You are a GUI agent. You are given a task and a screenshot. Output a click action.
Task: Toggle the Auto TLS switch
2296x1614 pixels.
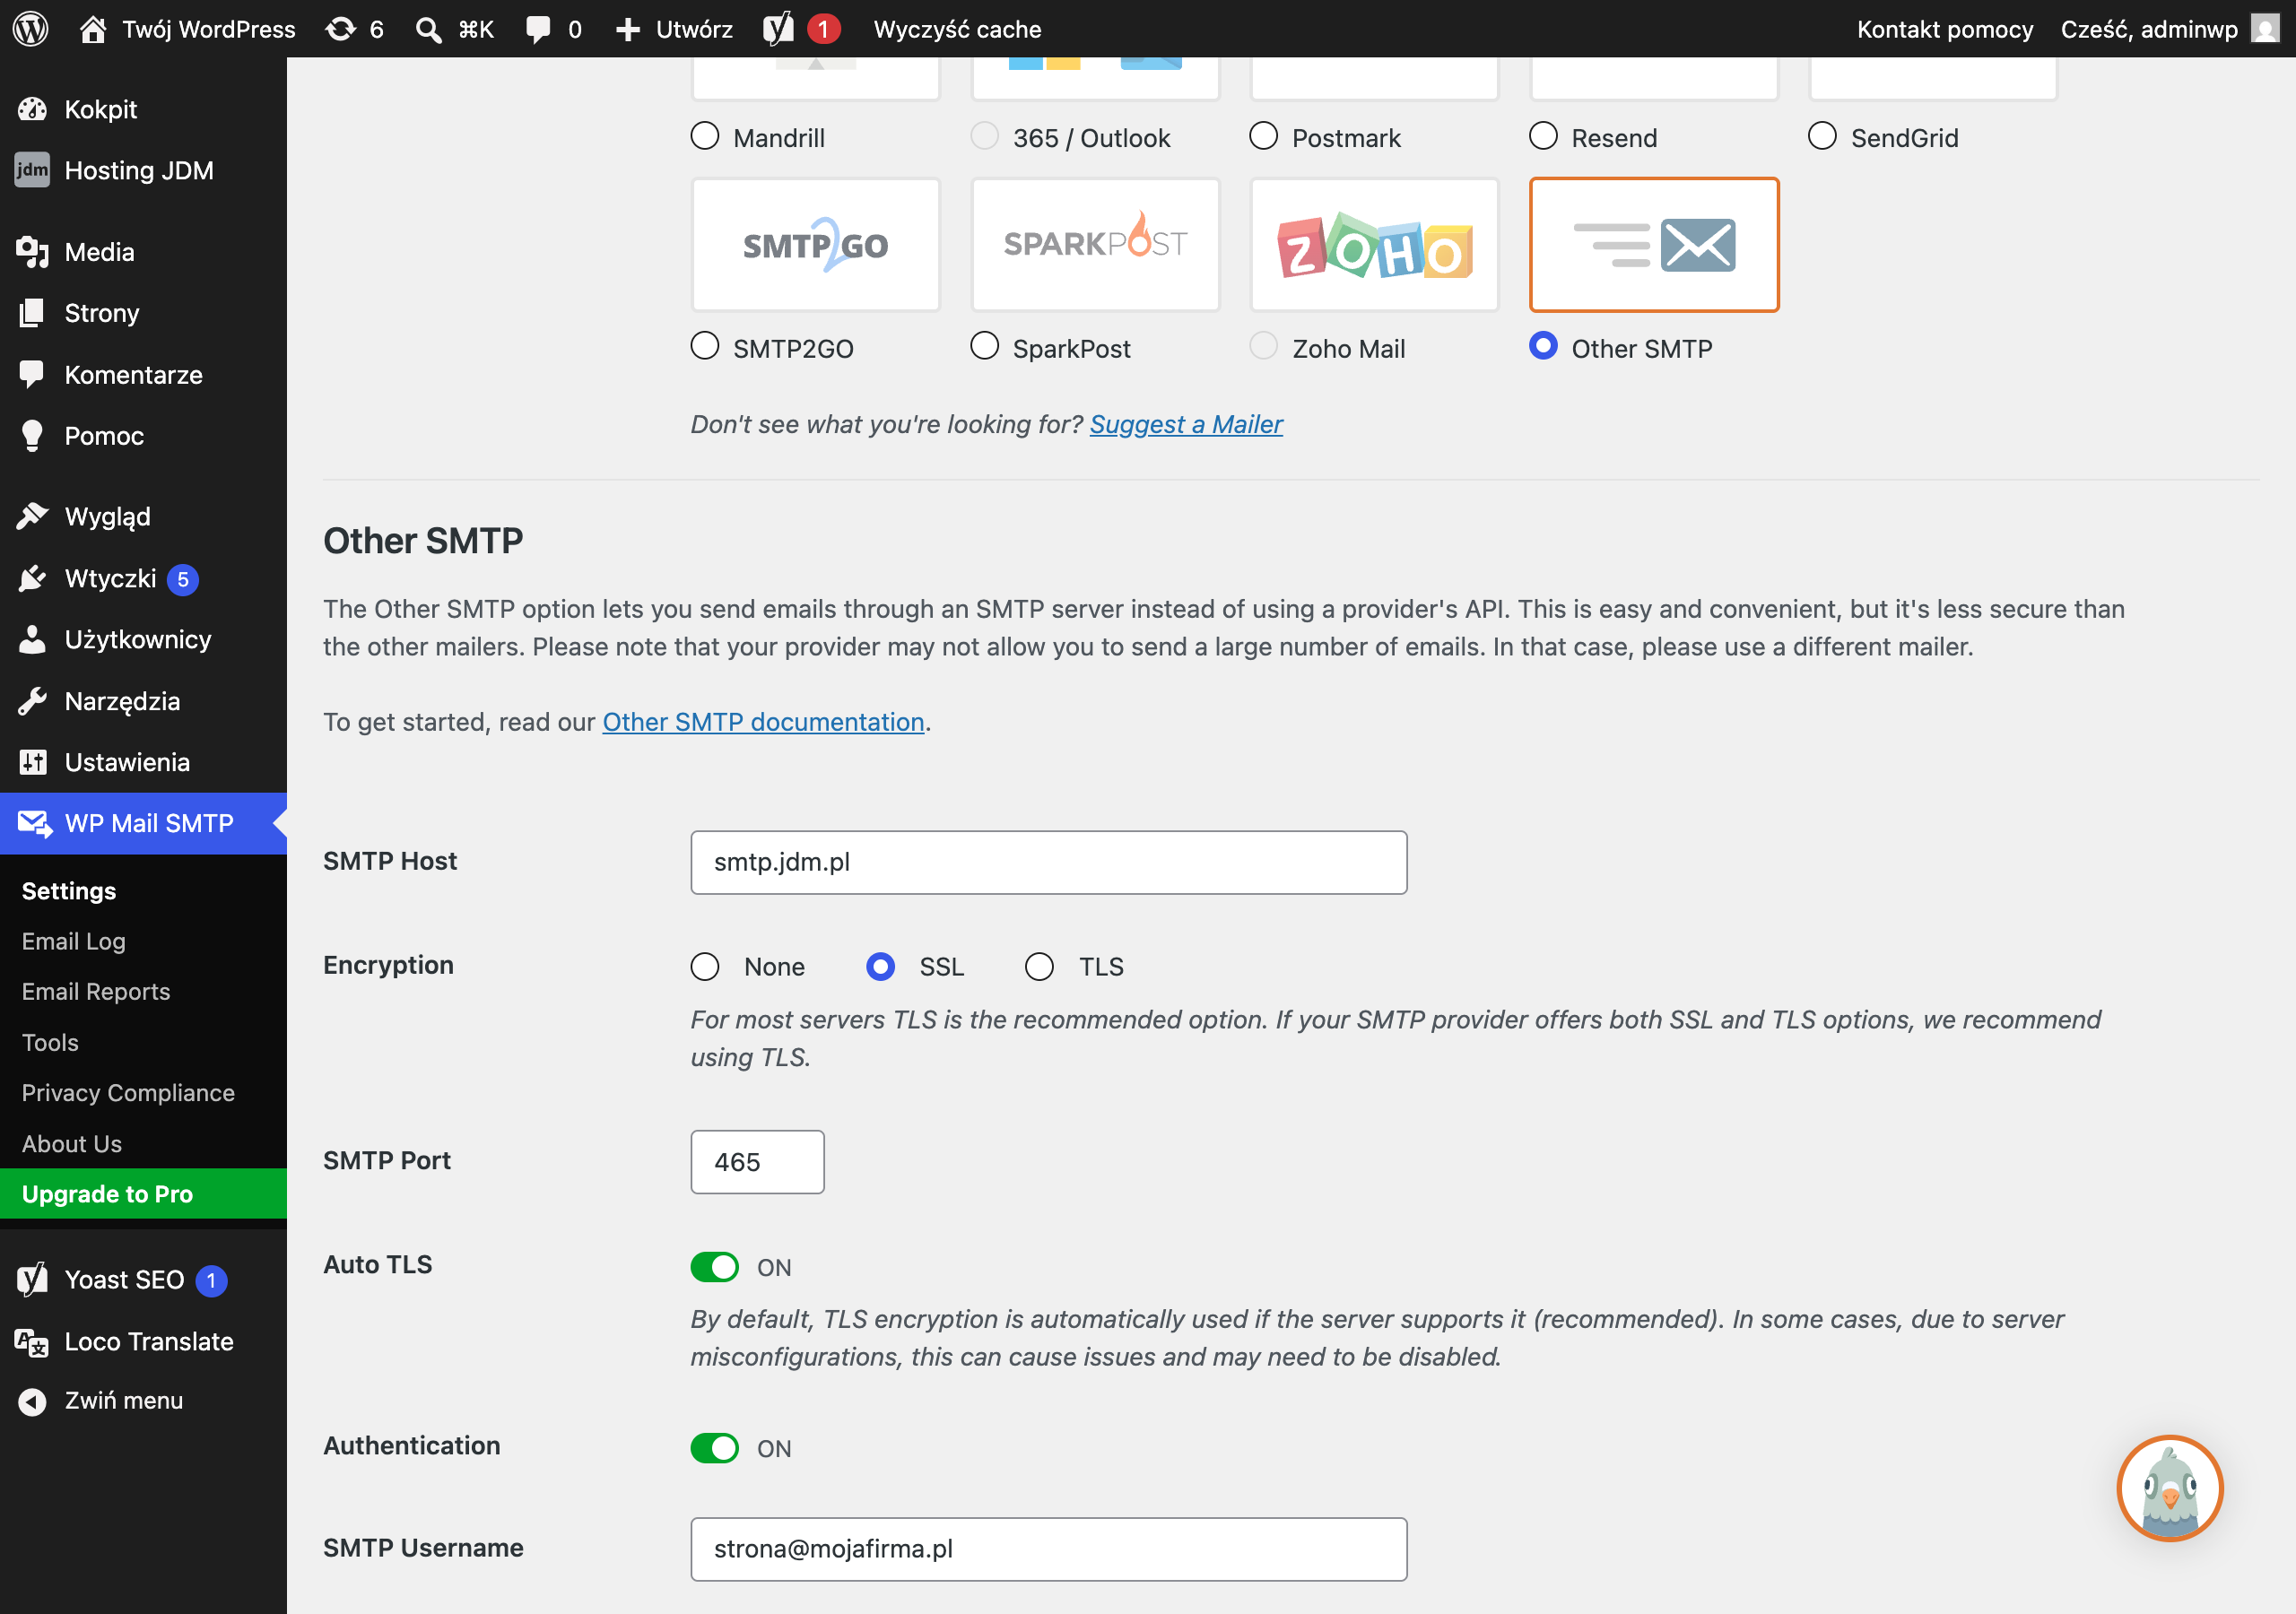pyautogui.click(x=715, y=1267)
